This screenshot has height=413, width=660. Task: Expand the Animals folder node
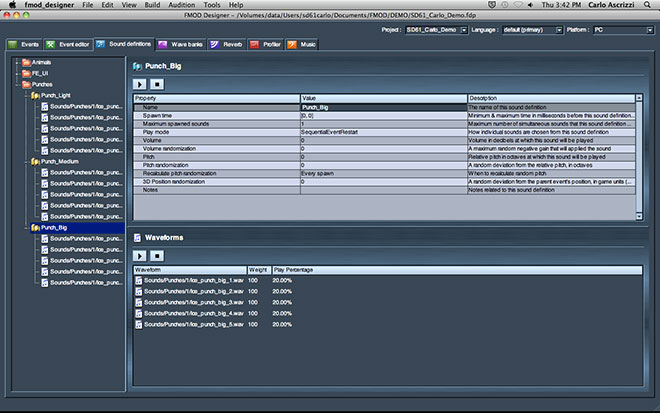click(x=17, y=62)
